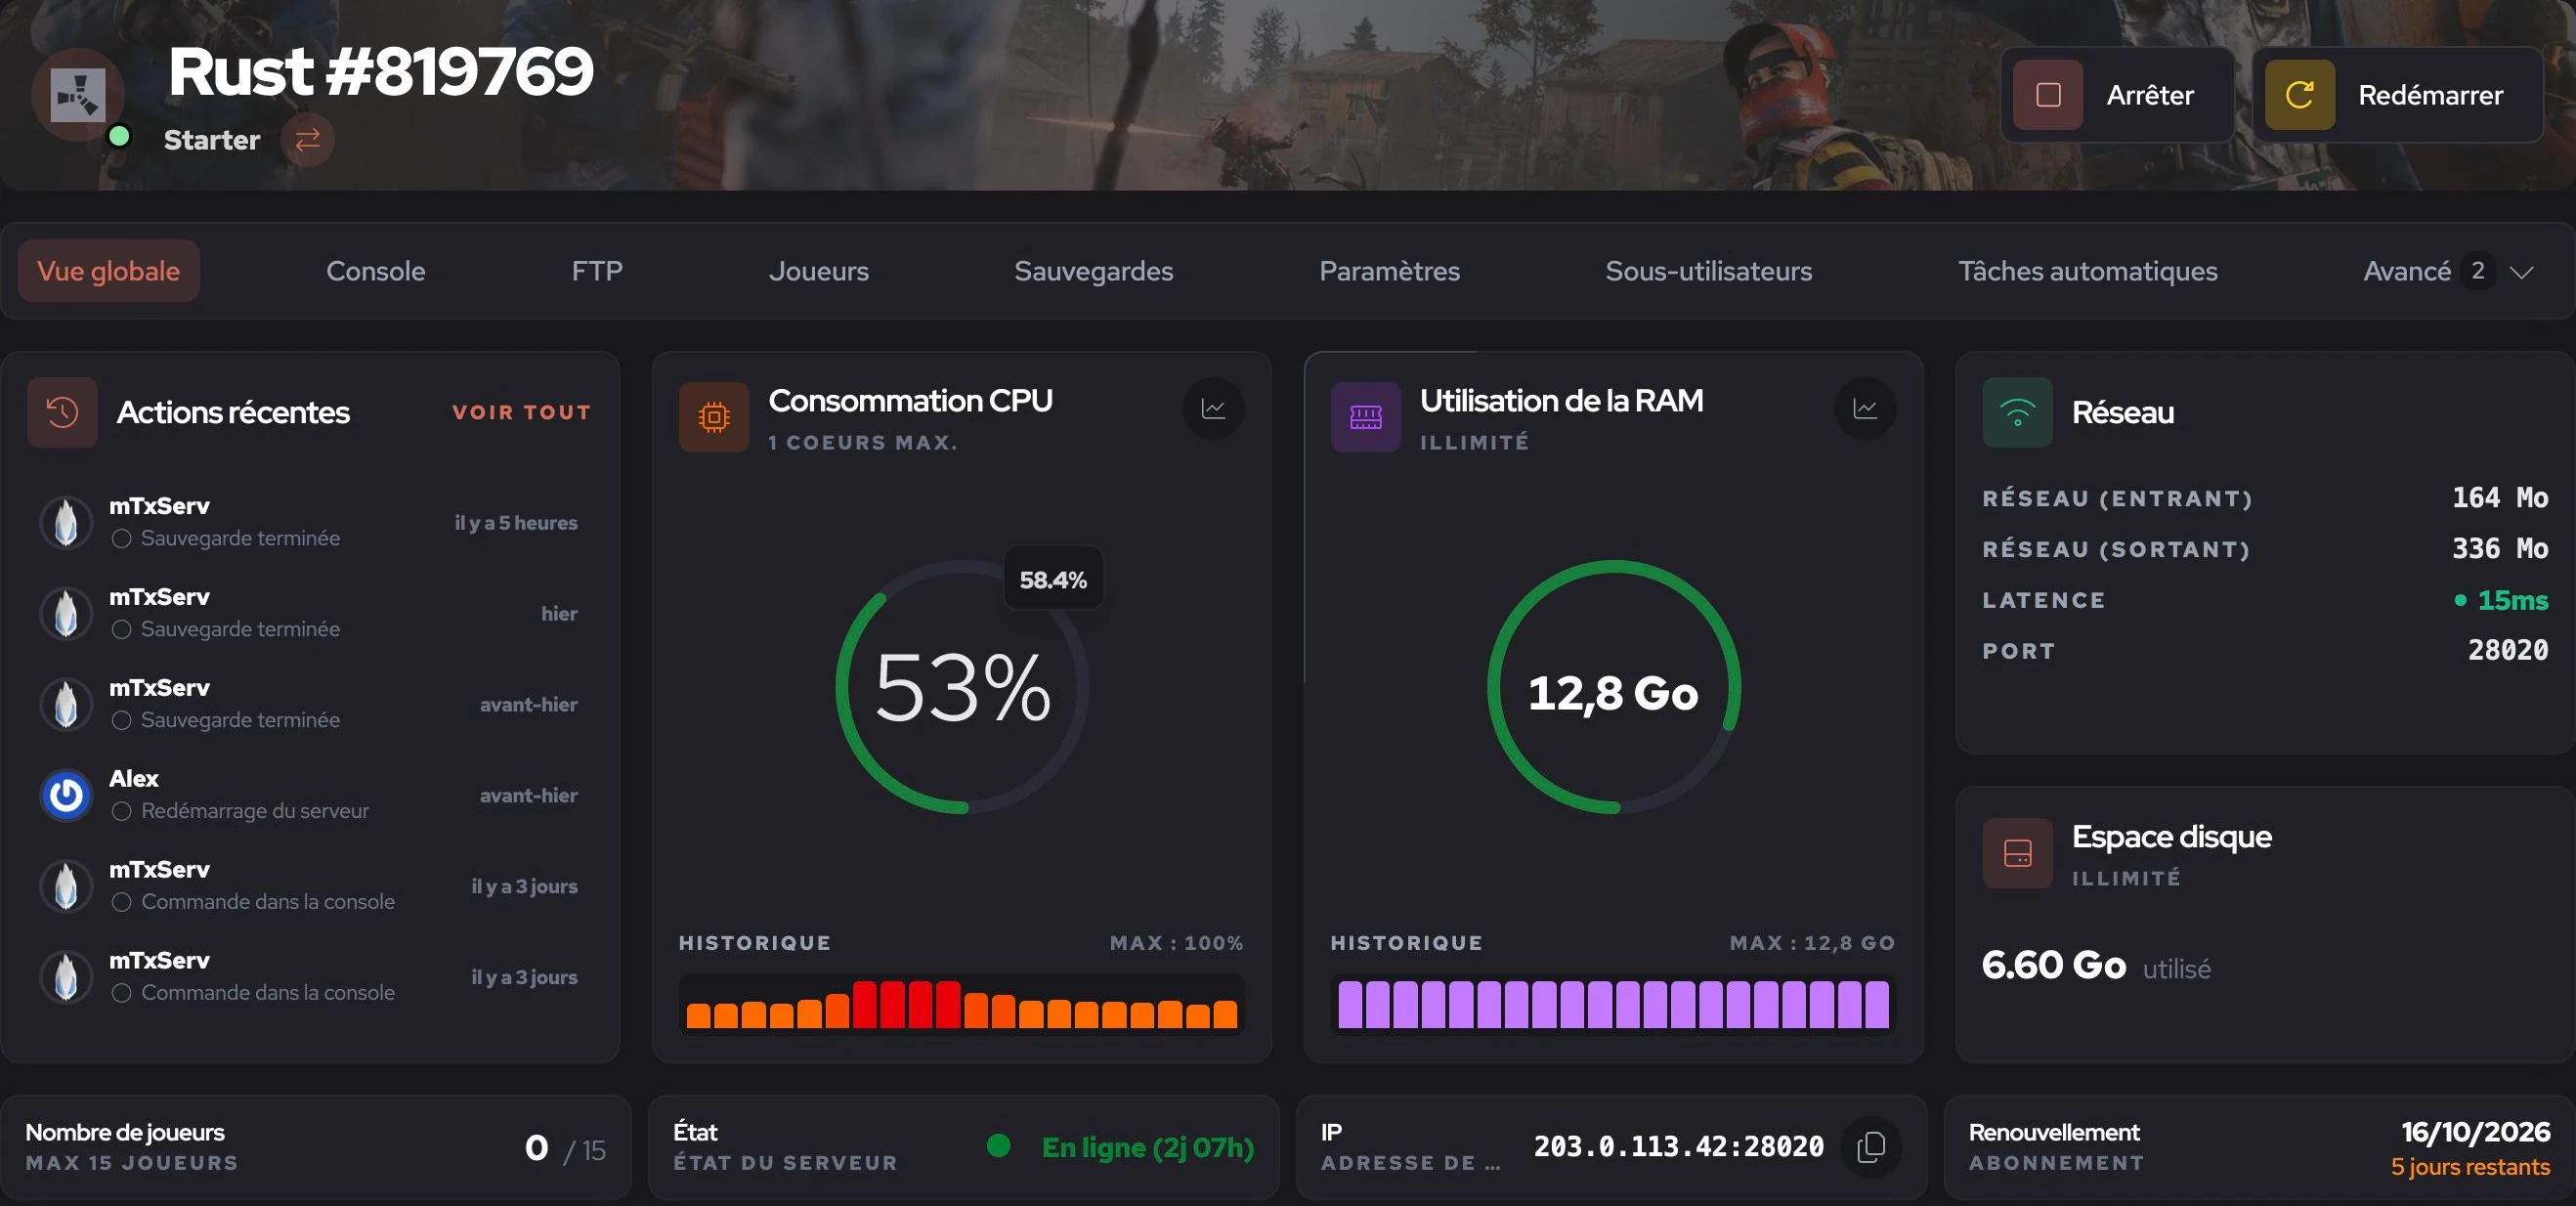Image resolution: width=2576 pixels, height=1206 pixels.
Task: Click the 53% CPU circular gauge
Action: 962,687
